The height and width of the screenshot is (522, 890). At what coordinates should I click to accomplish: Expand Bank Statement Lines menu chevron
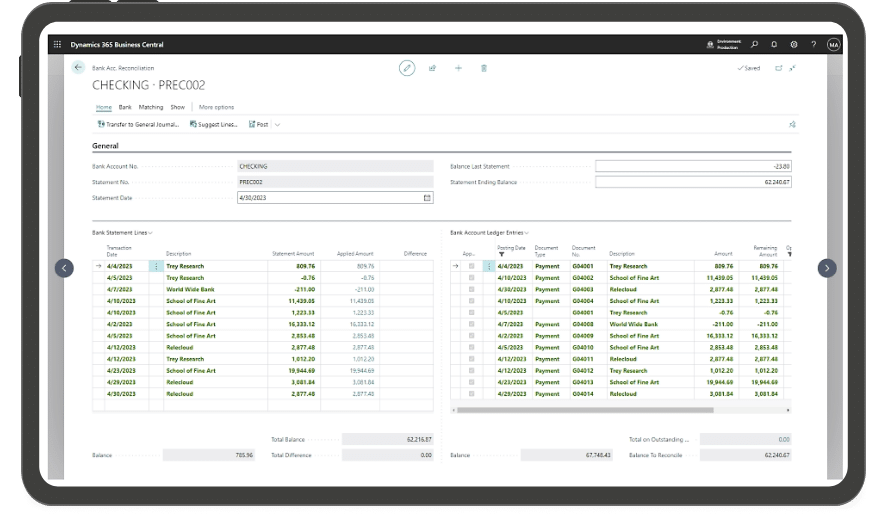click(150, 233)
